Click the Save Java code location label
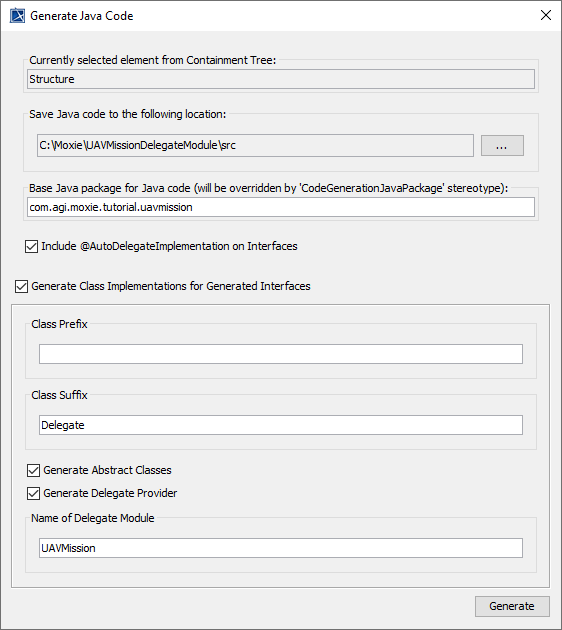 [x=128, y=115]
